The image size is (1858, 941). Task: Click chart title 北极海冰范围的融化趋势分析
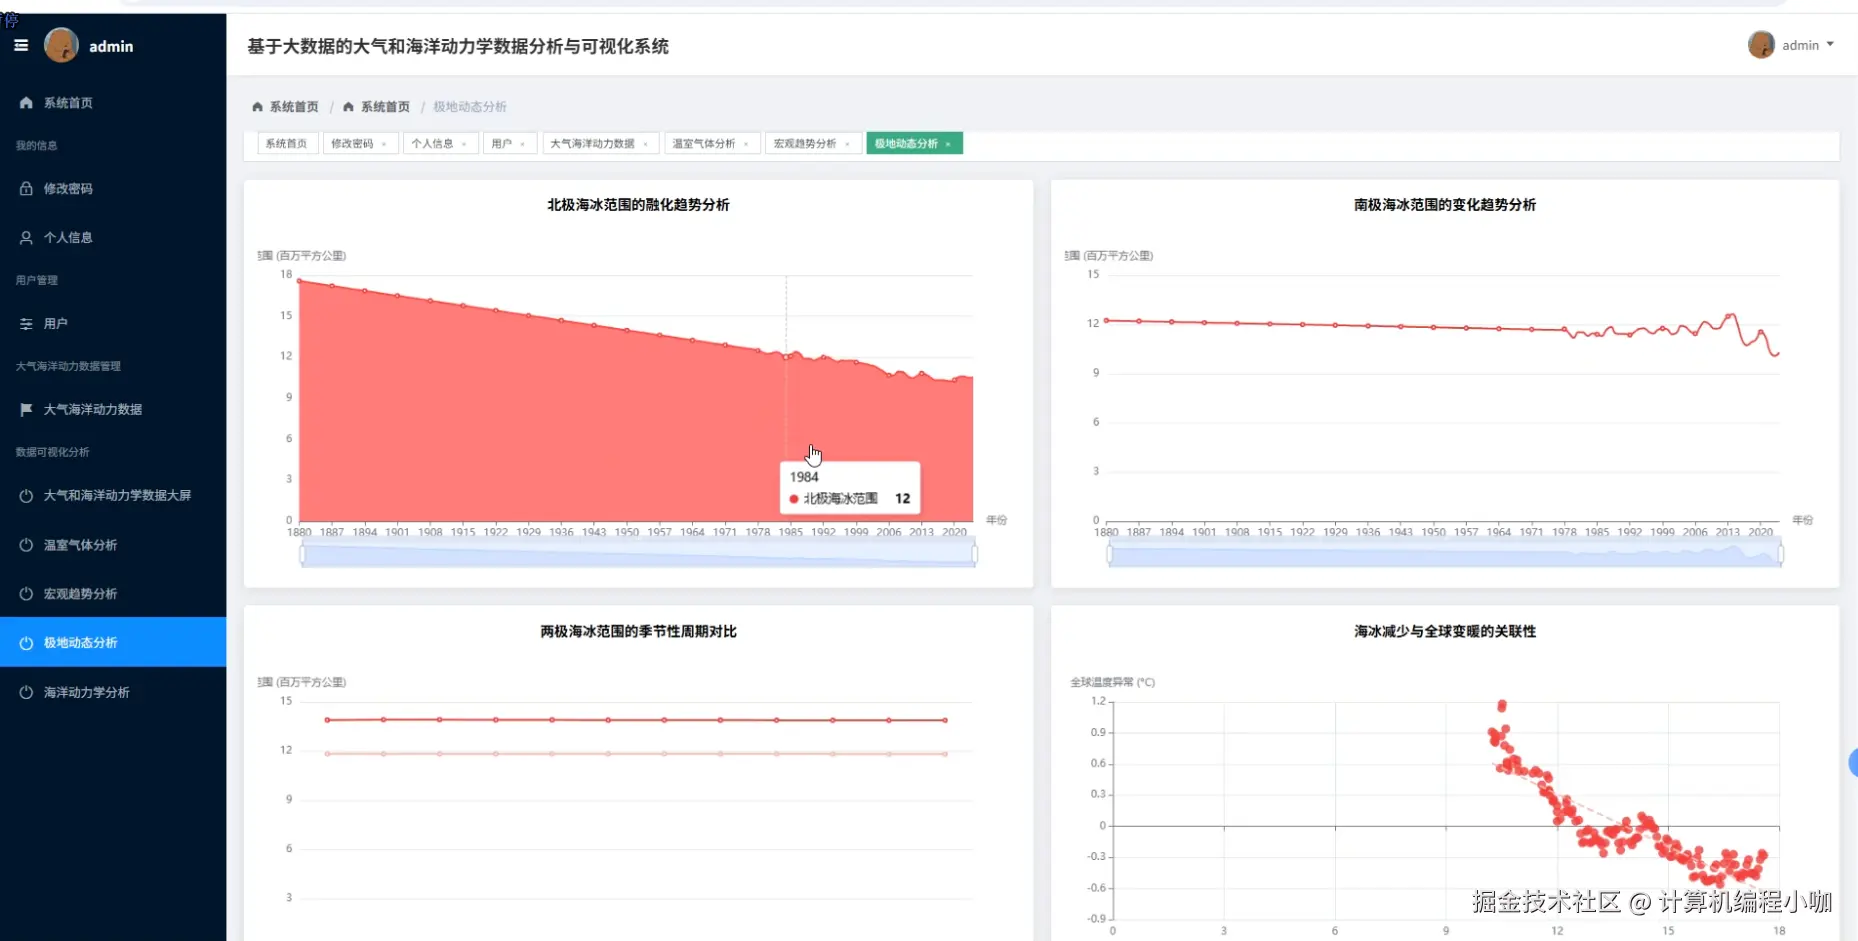(x=638, y=205)
